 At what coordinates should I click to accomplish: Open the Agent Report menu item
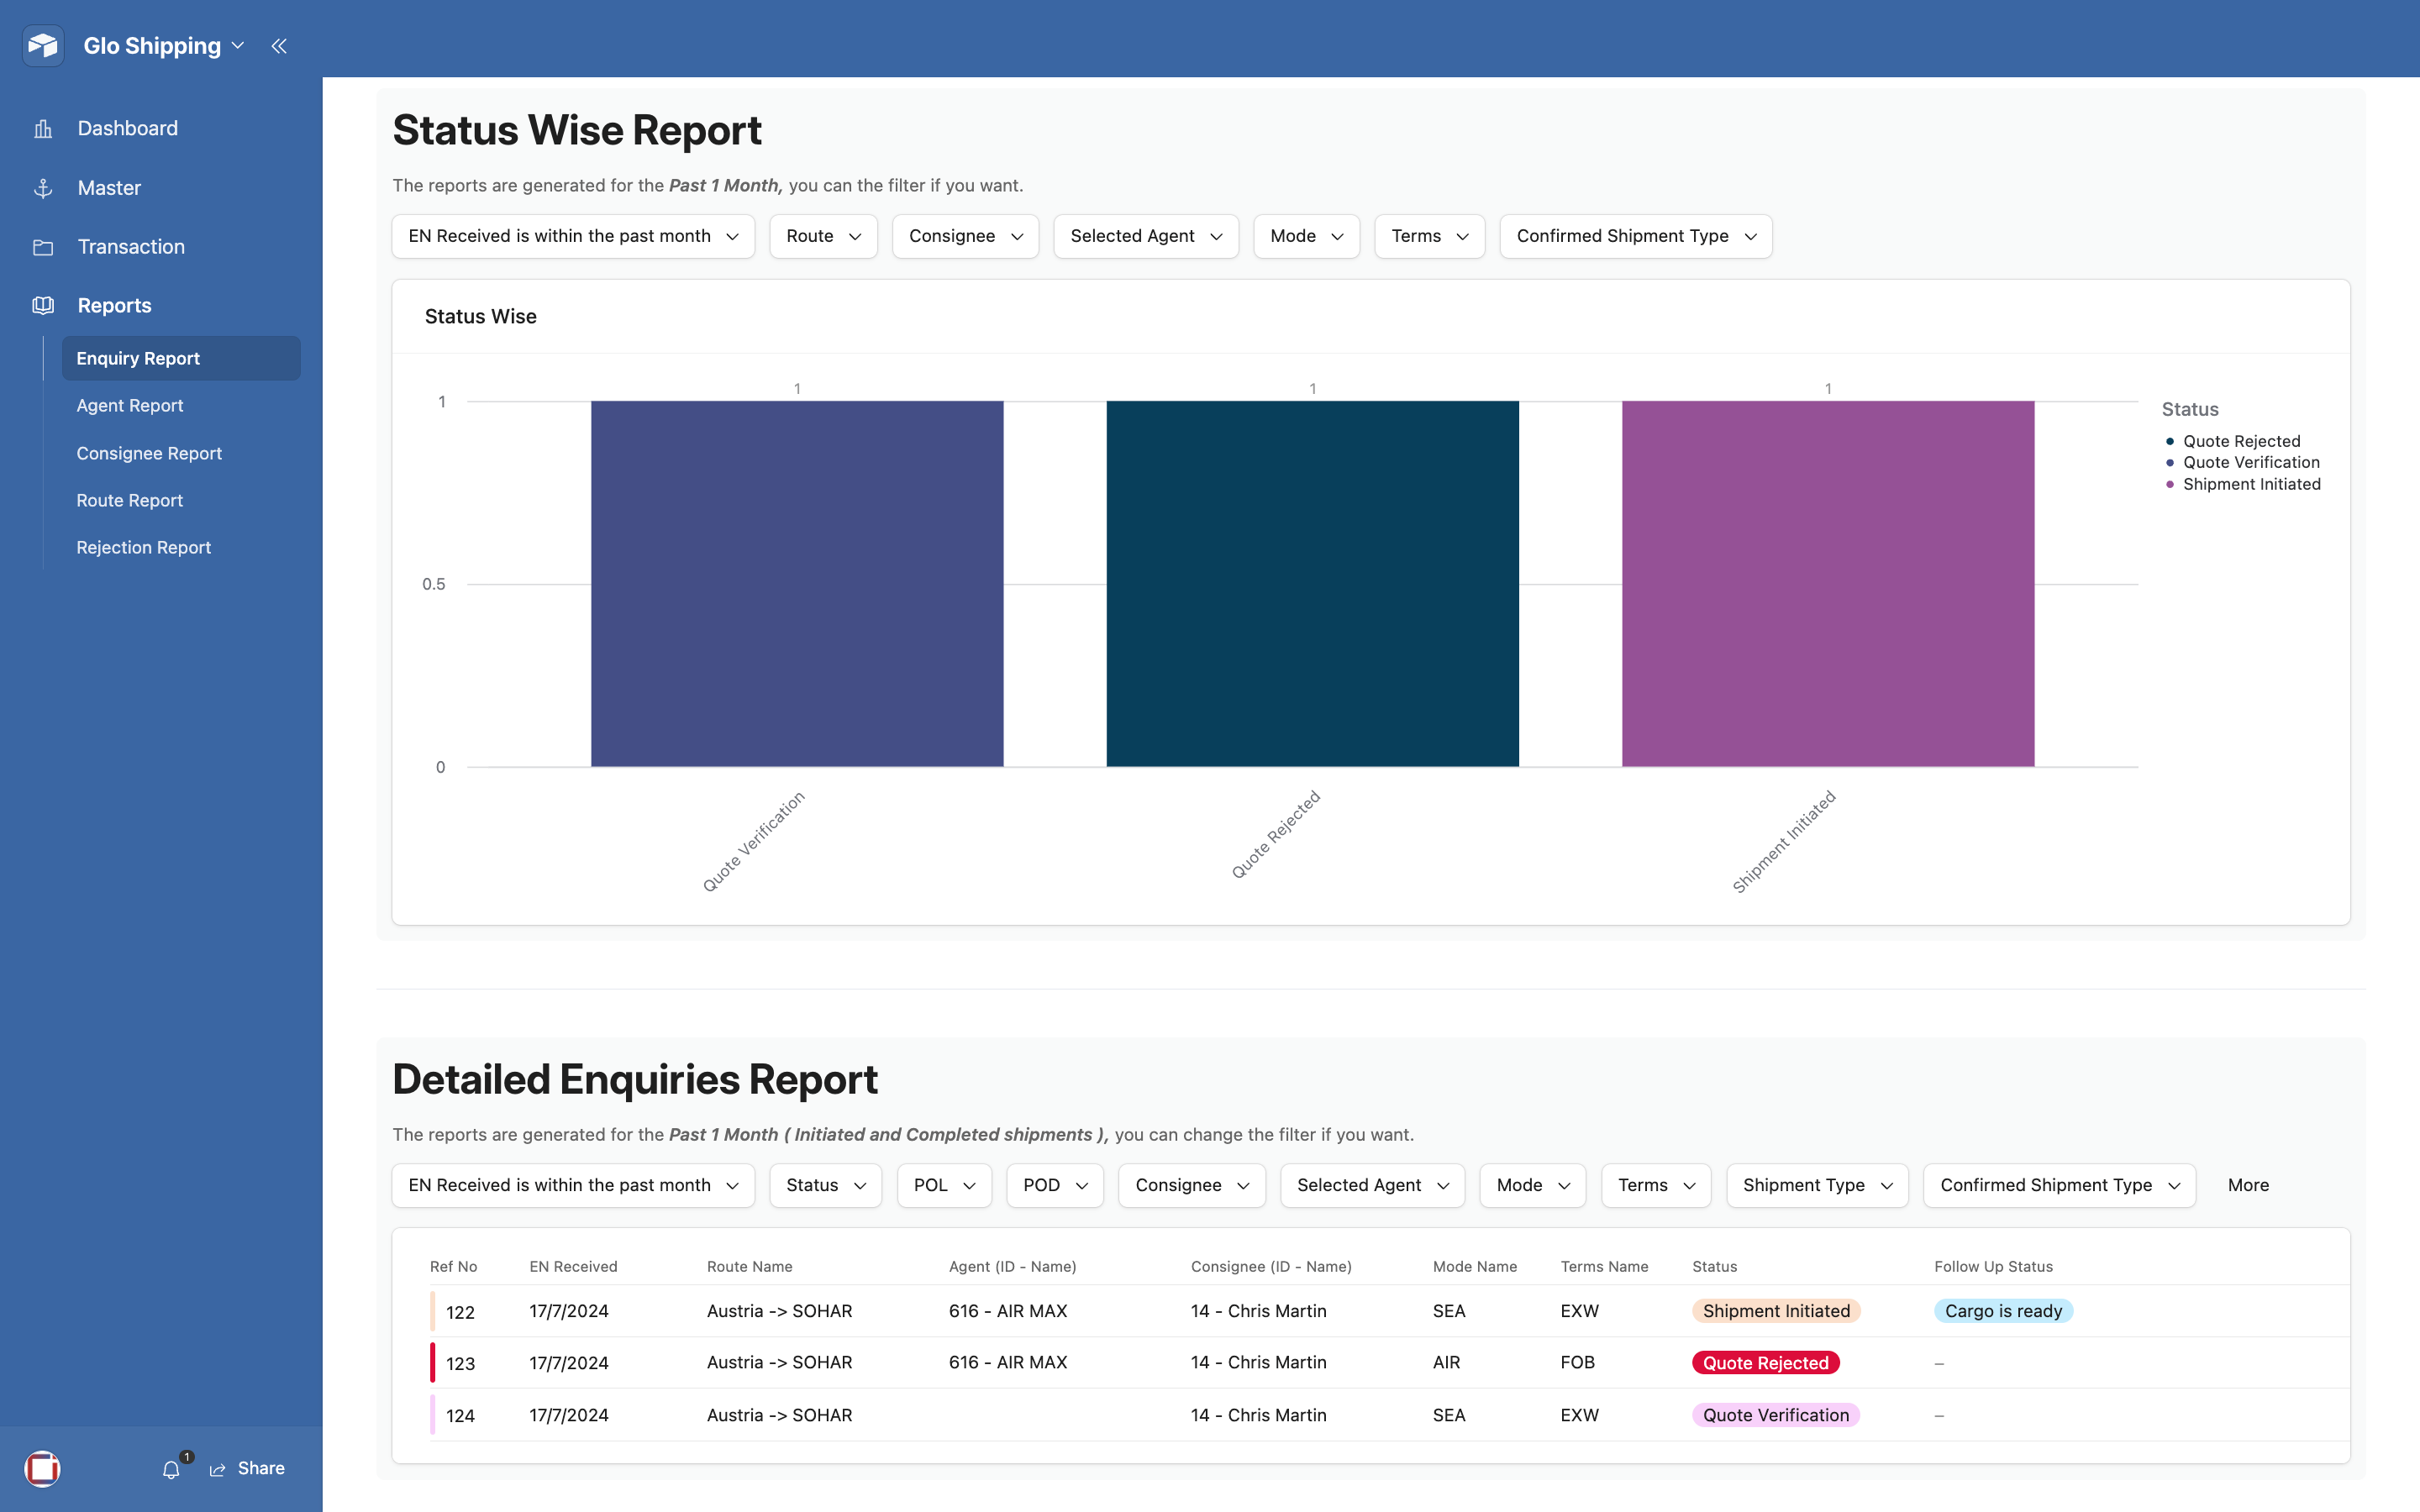tap(130, 405)
